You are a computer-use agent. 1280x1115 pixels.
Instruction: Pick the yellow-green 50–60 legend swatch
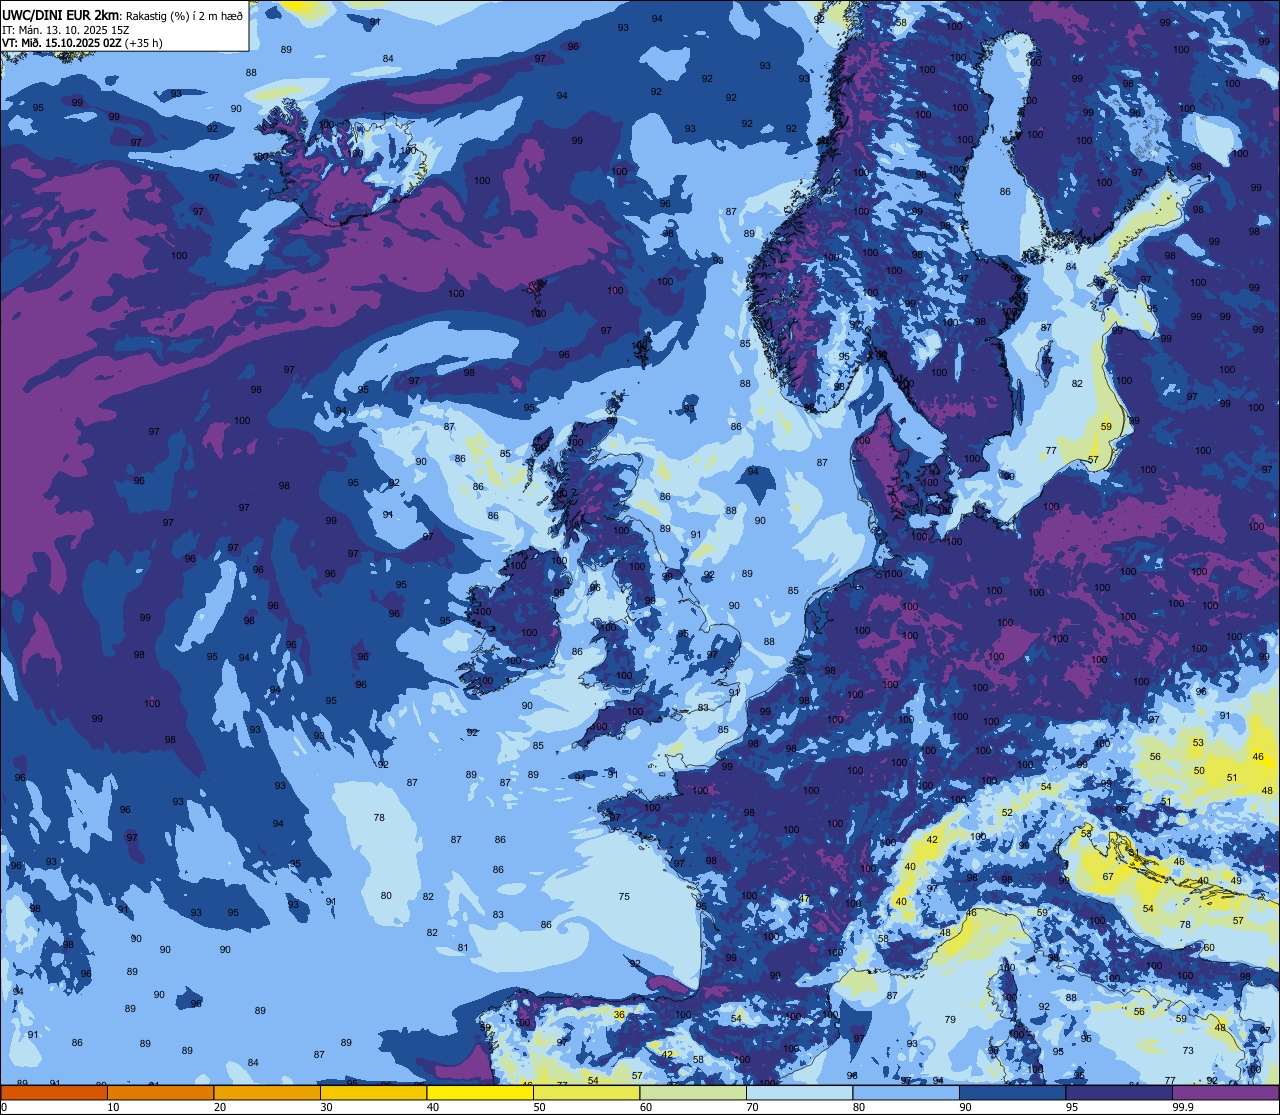click(x=586, y=1092)
